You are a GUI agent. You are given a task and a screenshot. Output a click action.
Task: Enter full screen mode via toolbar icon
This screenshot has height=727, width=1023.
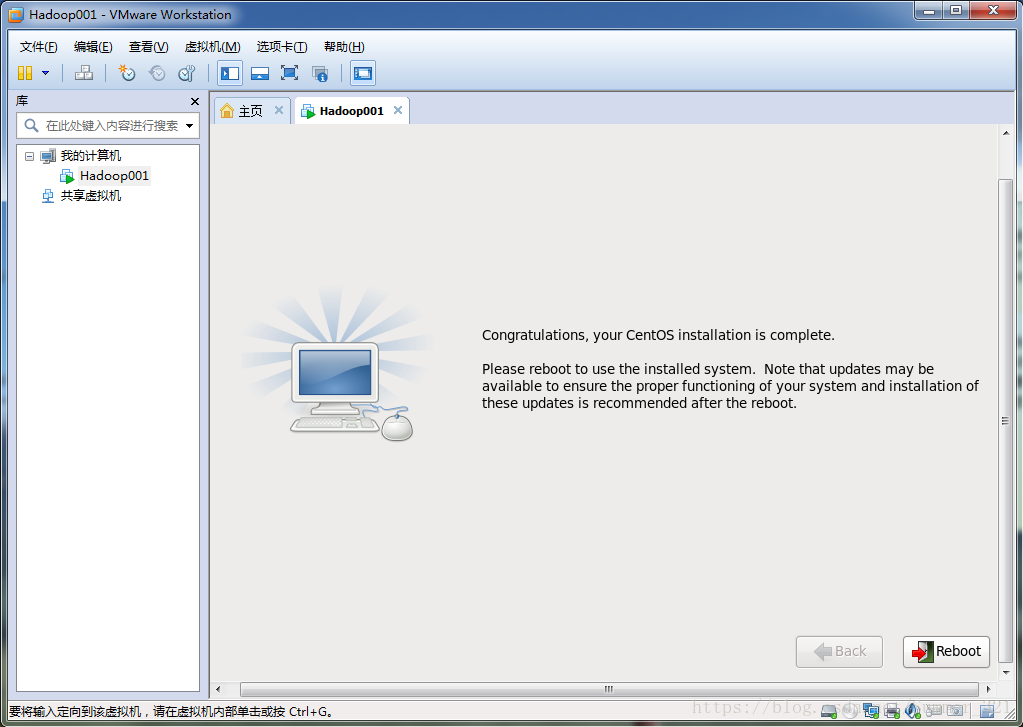pos(289,73)
